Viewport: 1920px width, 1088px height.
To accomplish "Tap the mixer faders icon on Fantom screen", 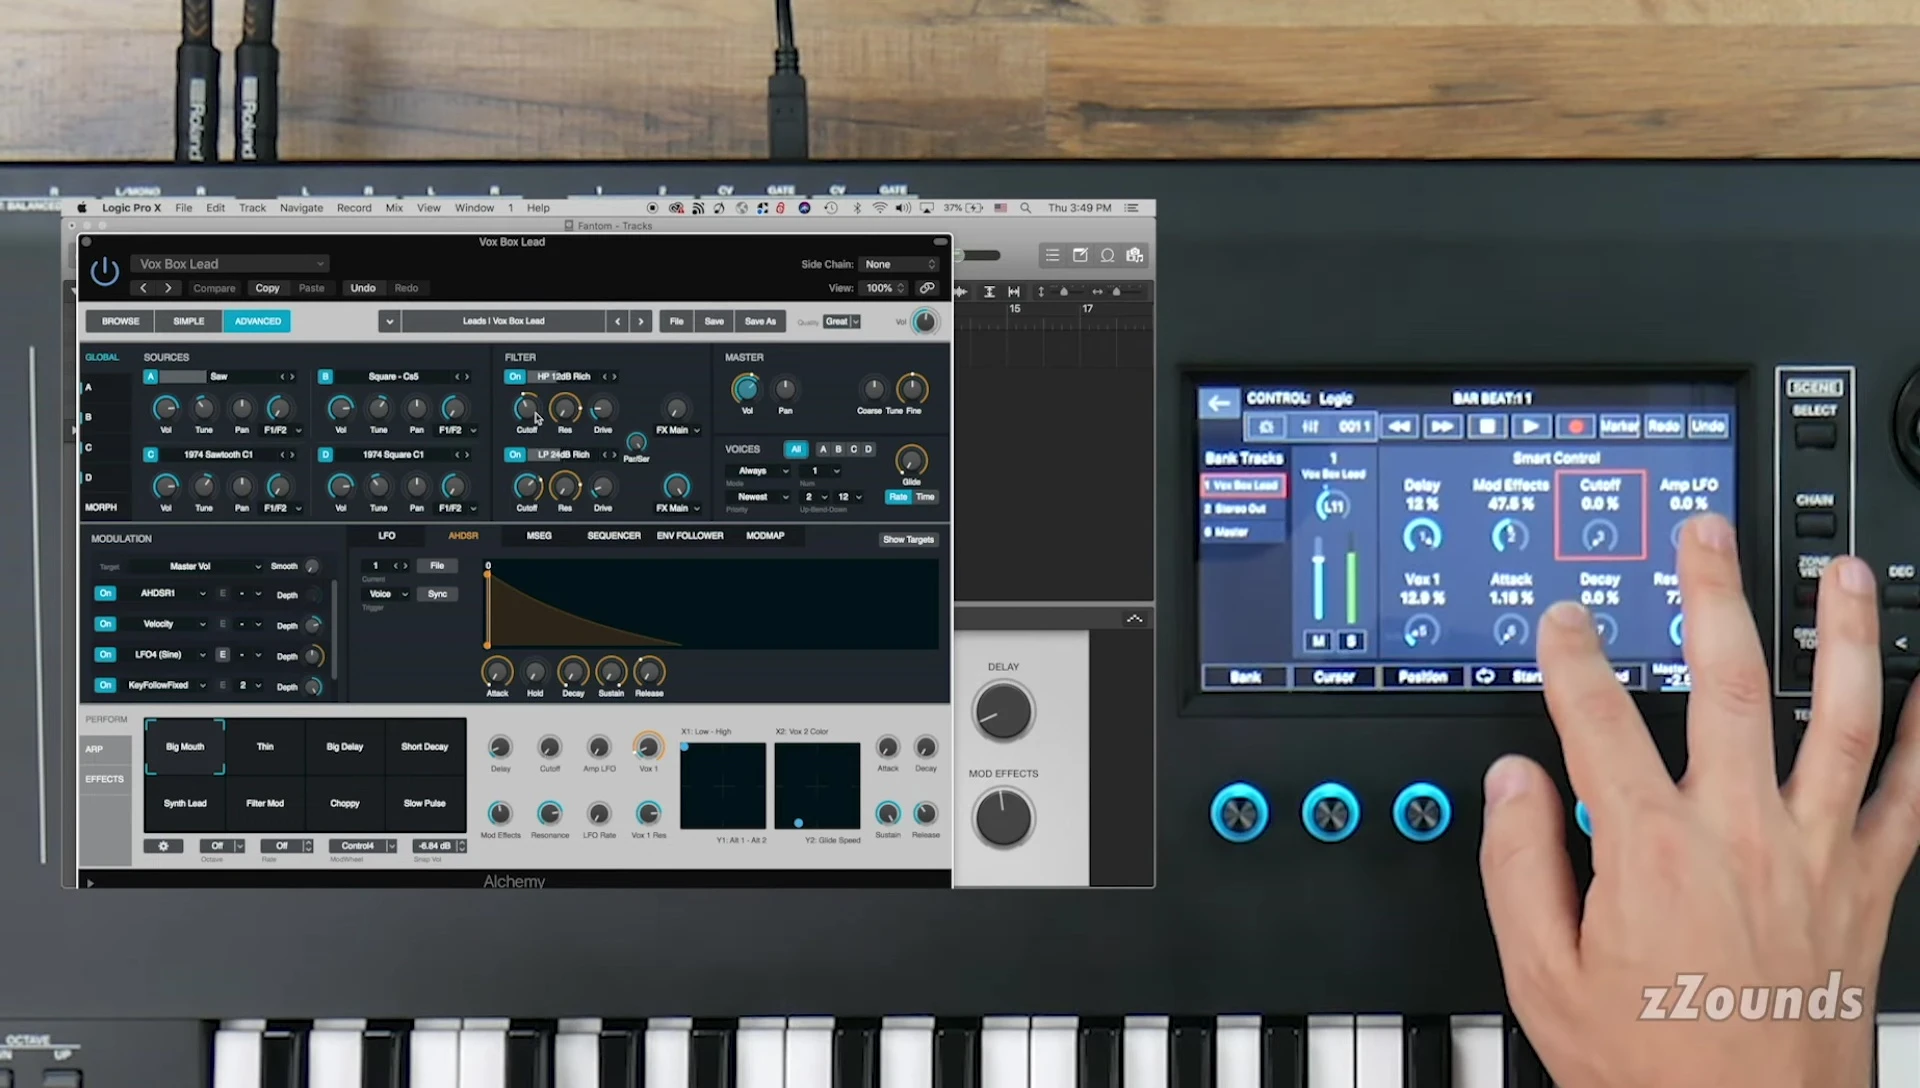I will (1310, 427).
